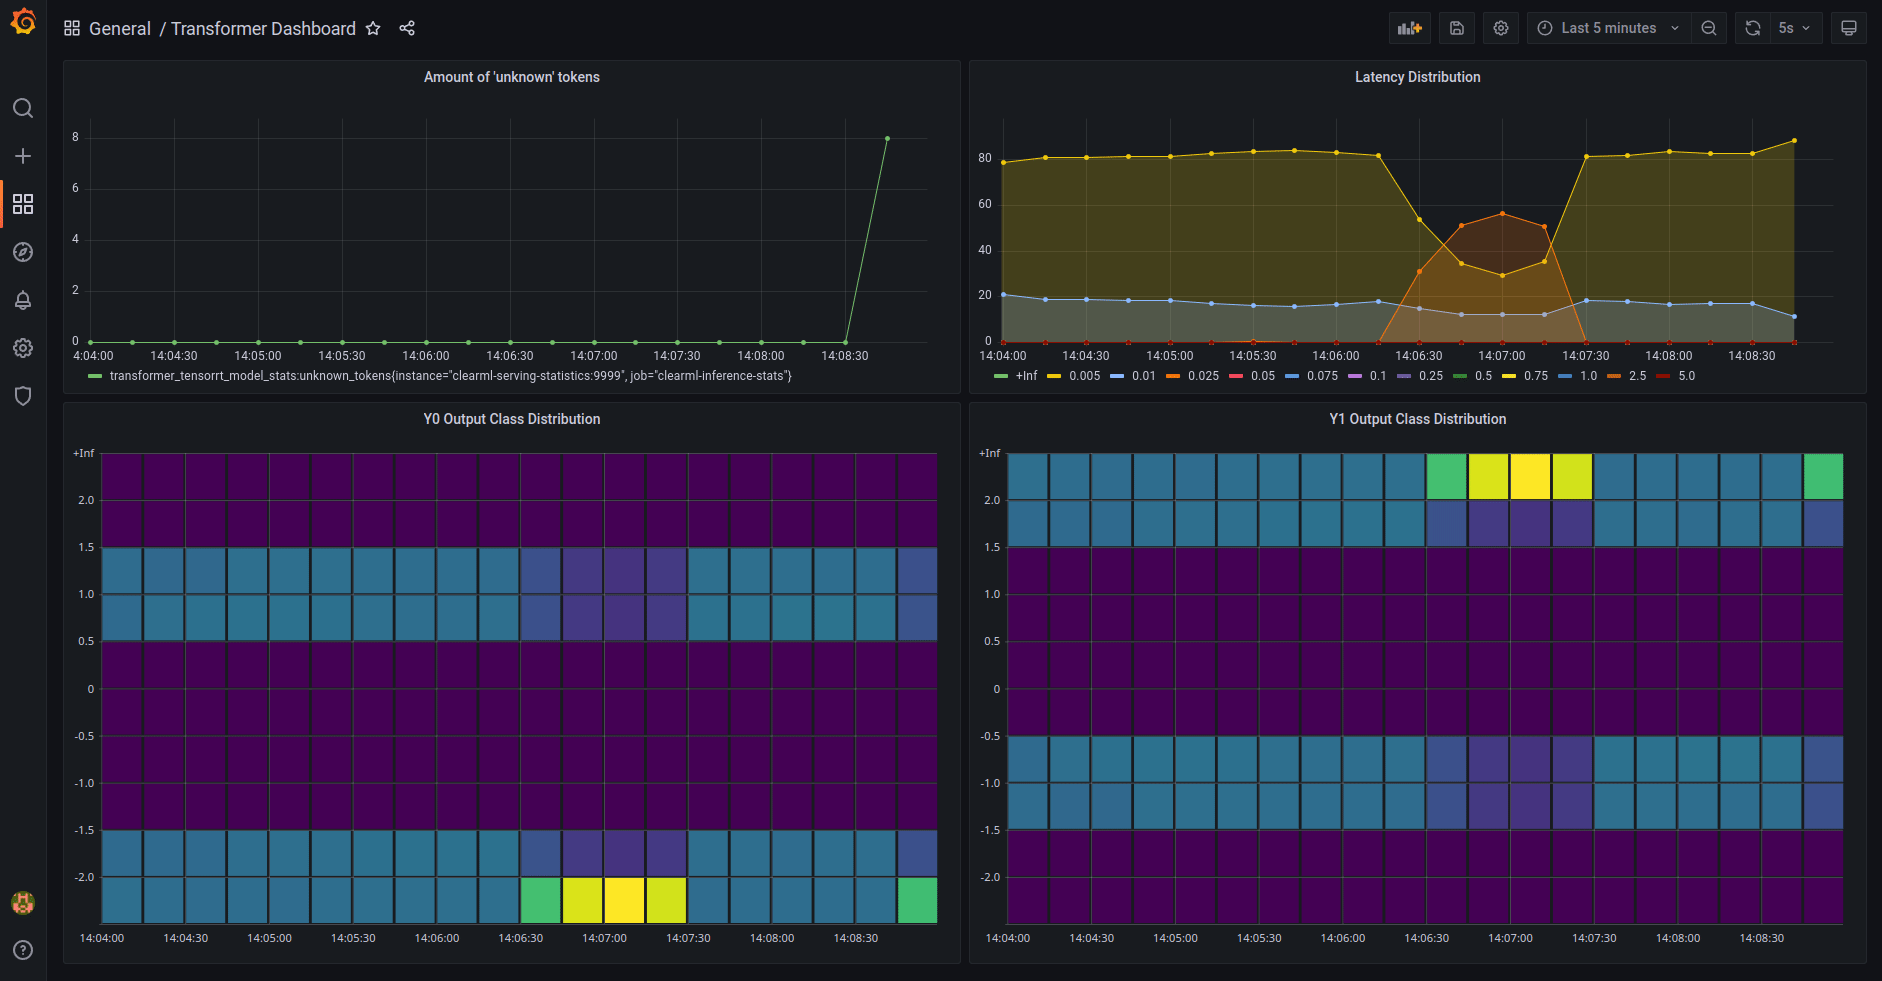The width and height of the screenshot is (1882, 981).
Task: Click the Create (+) icon in the sidebar
Action: [23, 156]
